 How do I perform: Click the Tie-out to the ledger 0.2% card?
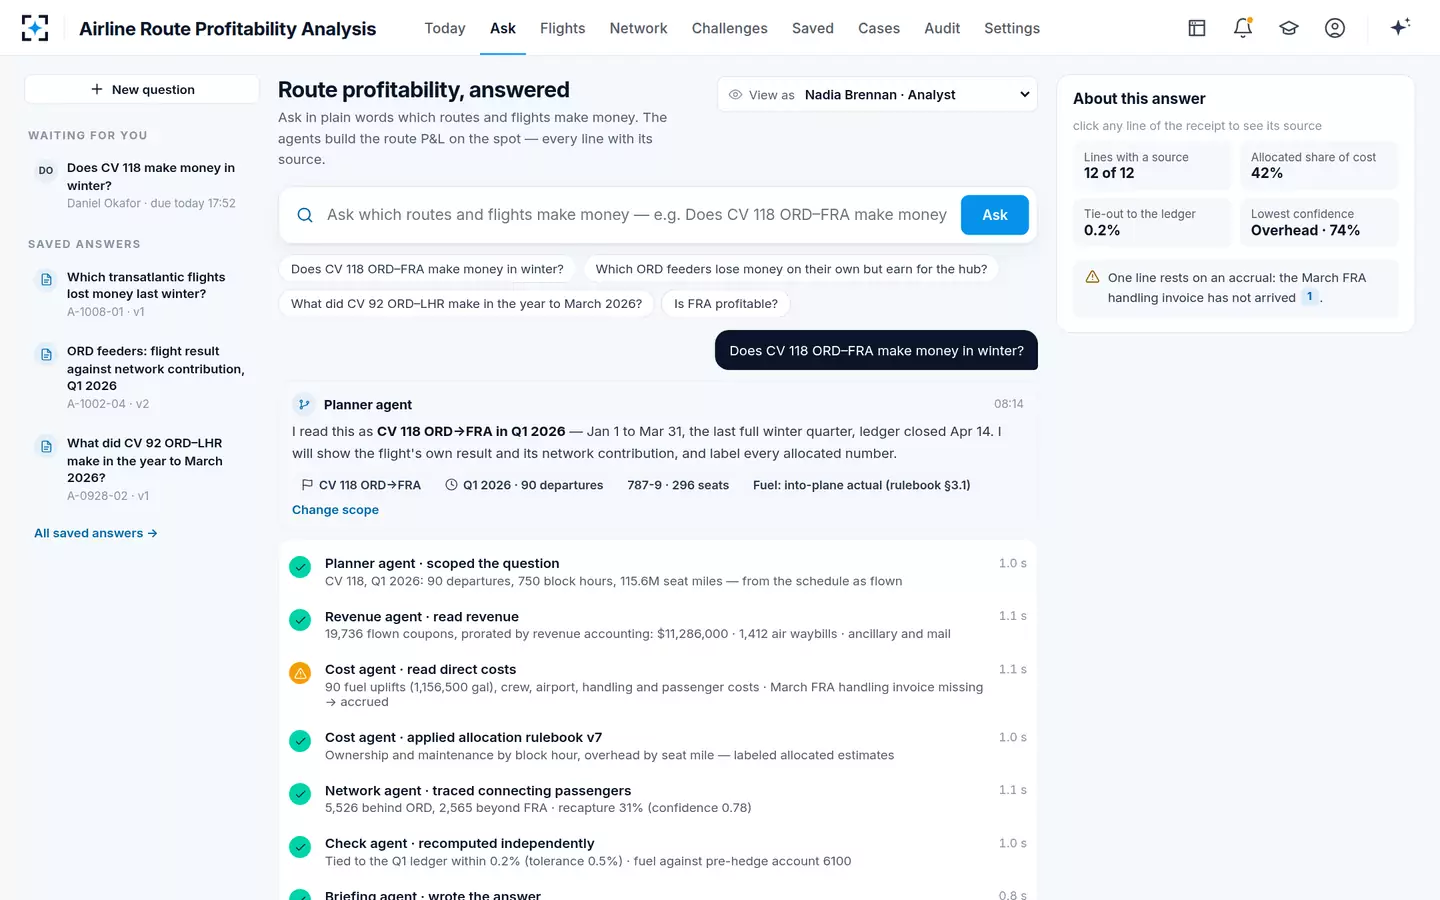pyautogui.click(x=1152, y=222)
